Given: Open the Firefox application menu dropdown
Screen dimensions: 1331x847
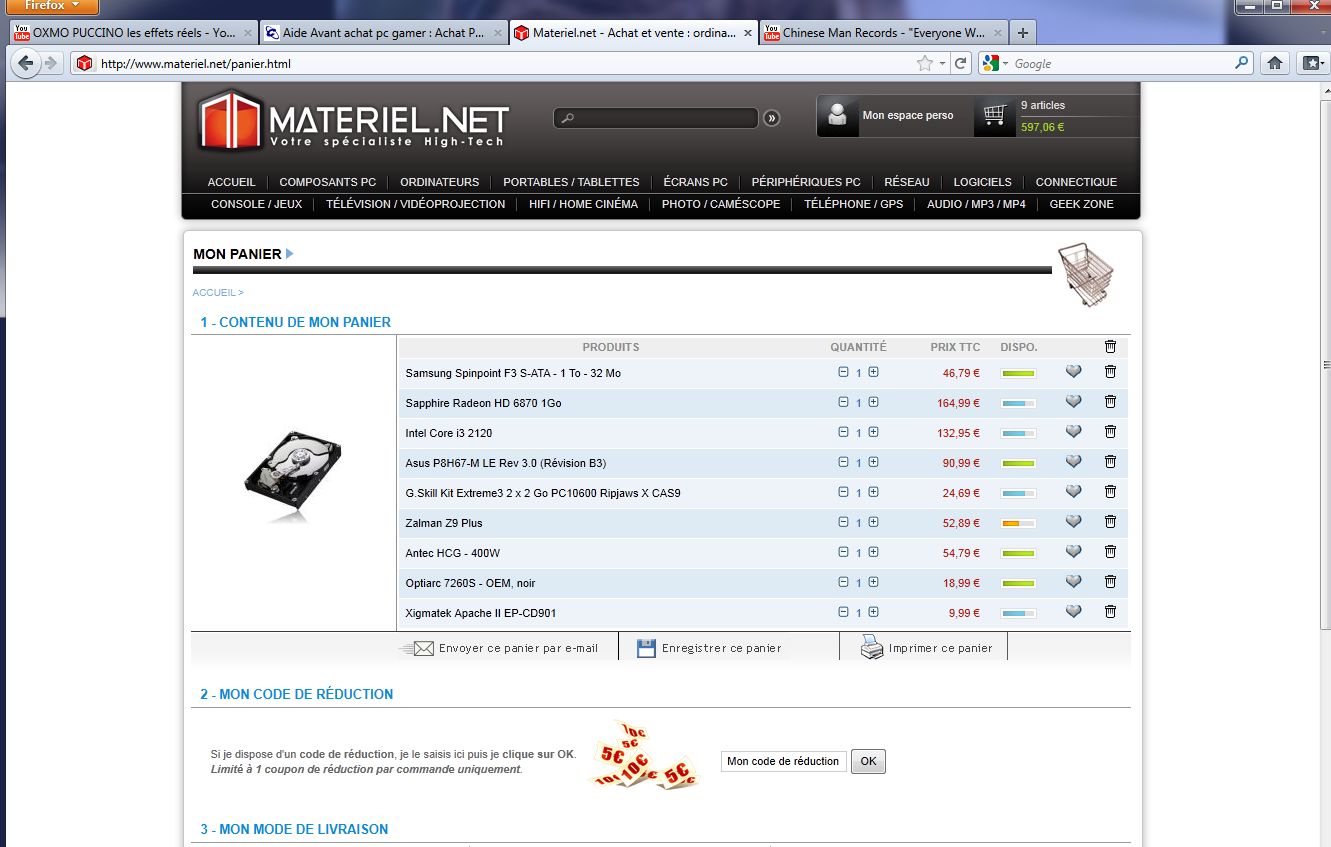Looking at the screenshot, I should 50,6.
